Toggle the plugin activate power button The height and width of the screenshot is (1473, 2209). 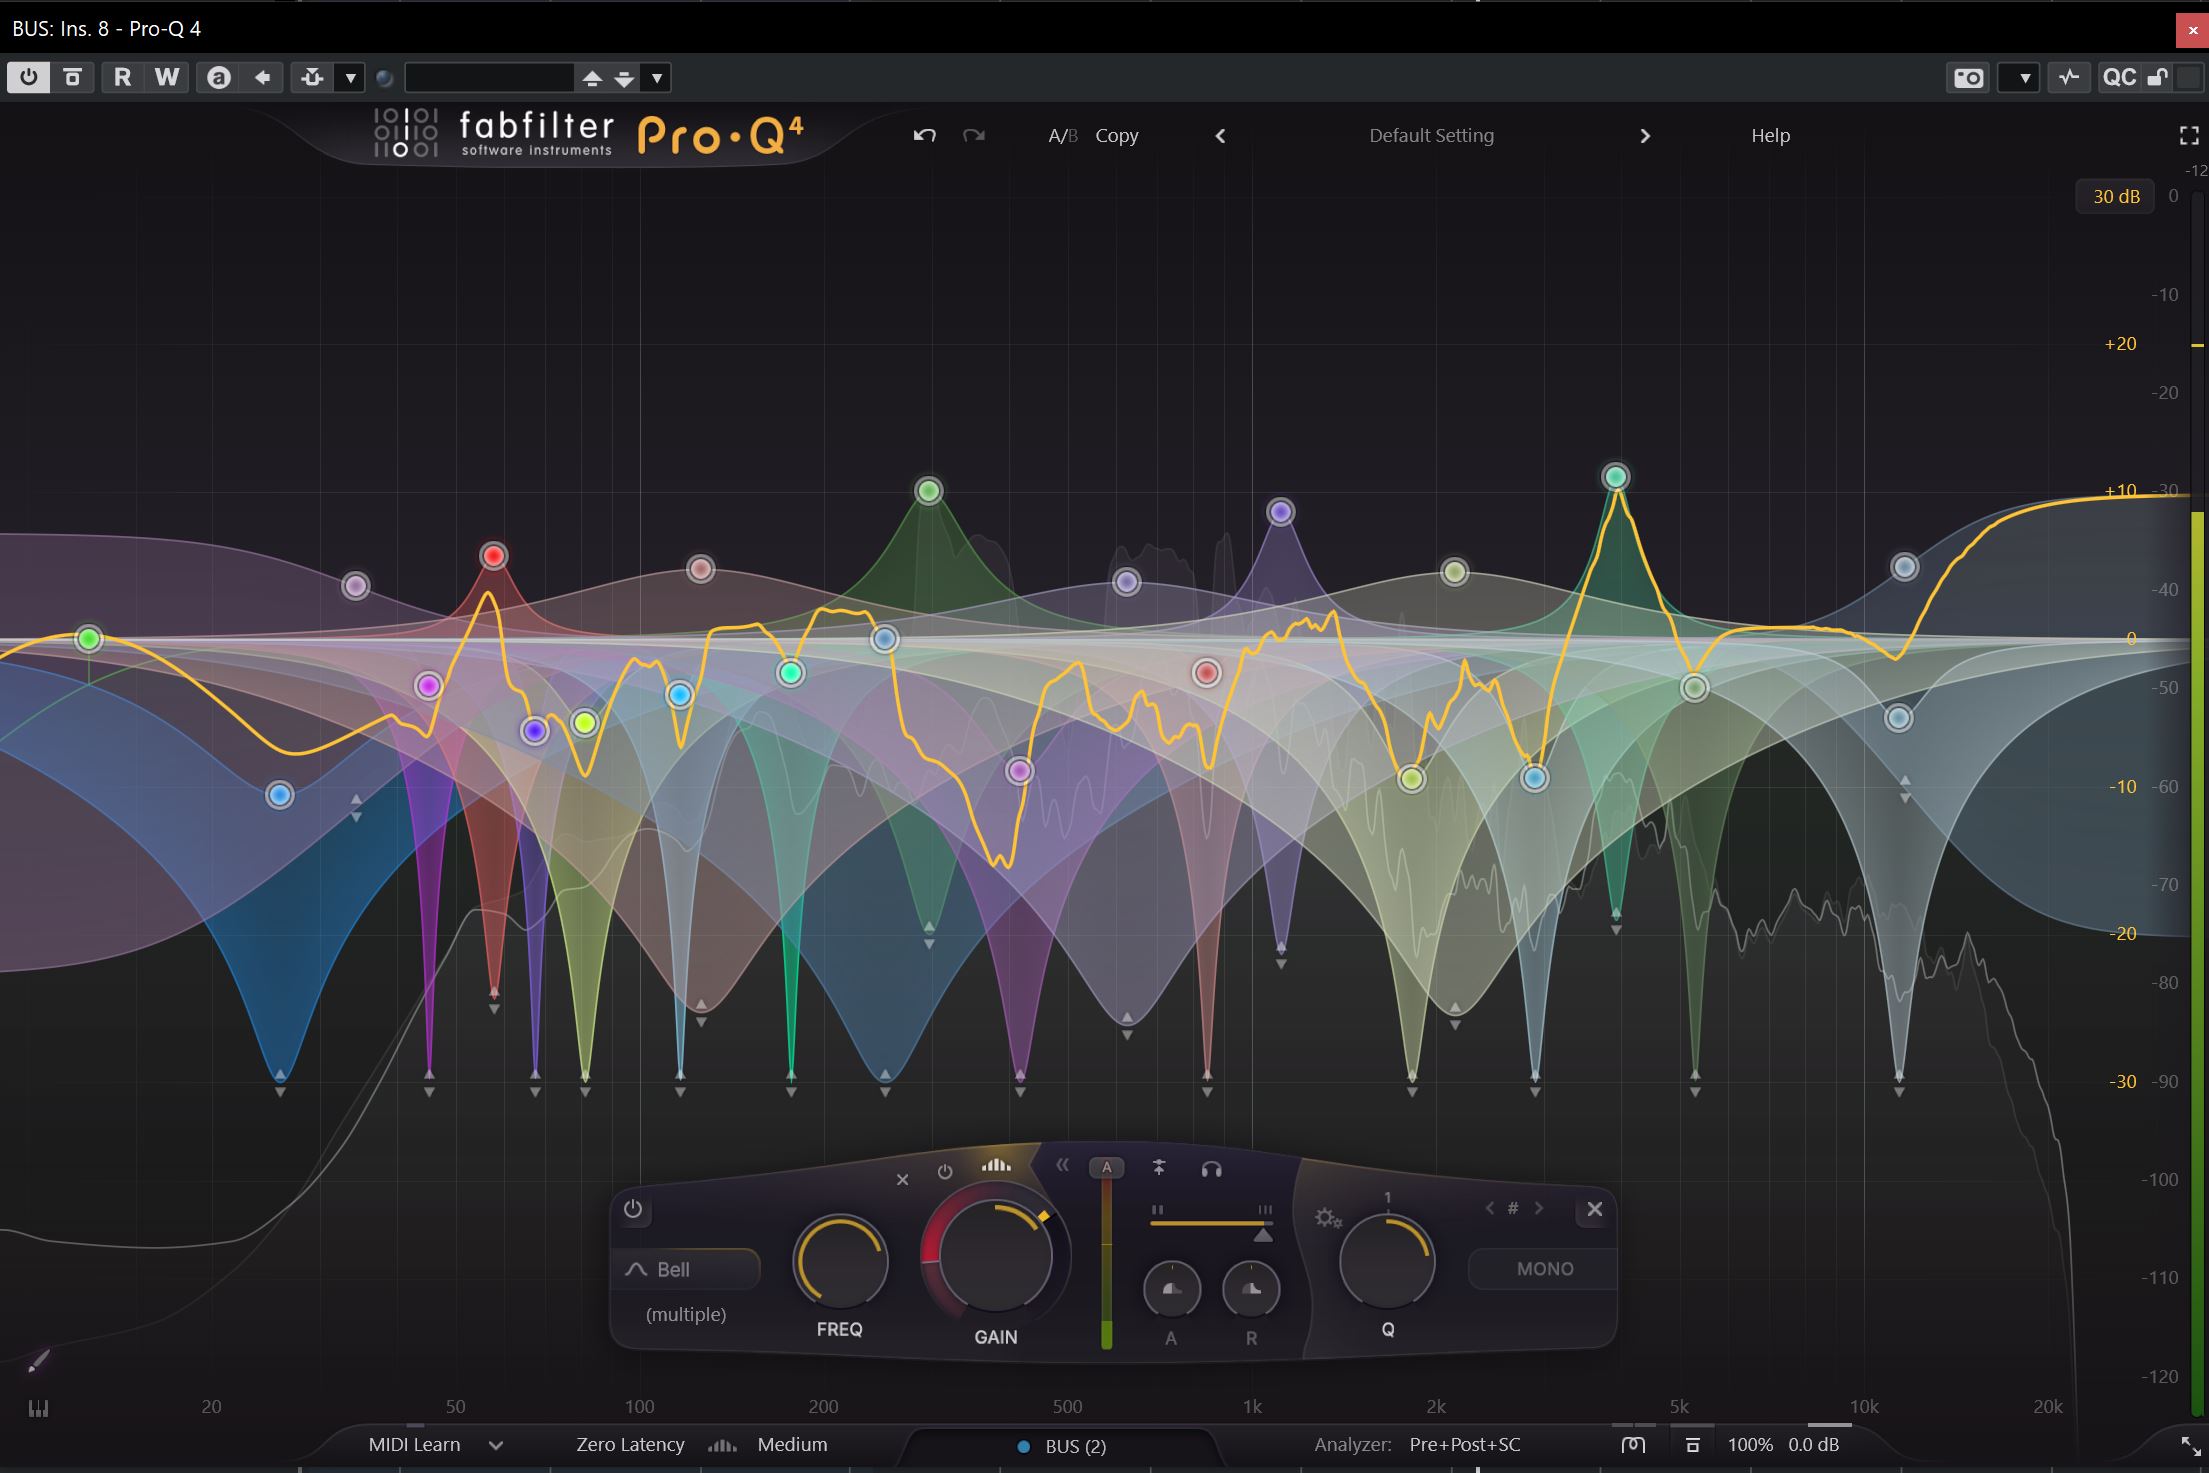[28, 77]
